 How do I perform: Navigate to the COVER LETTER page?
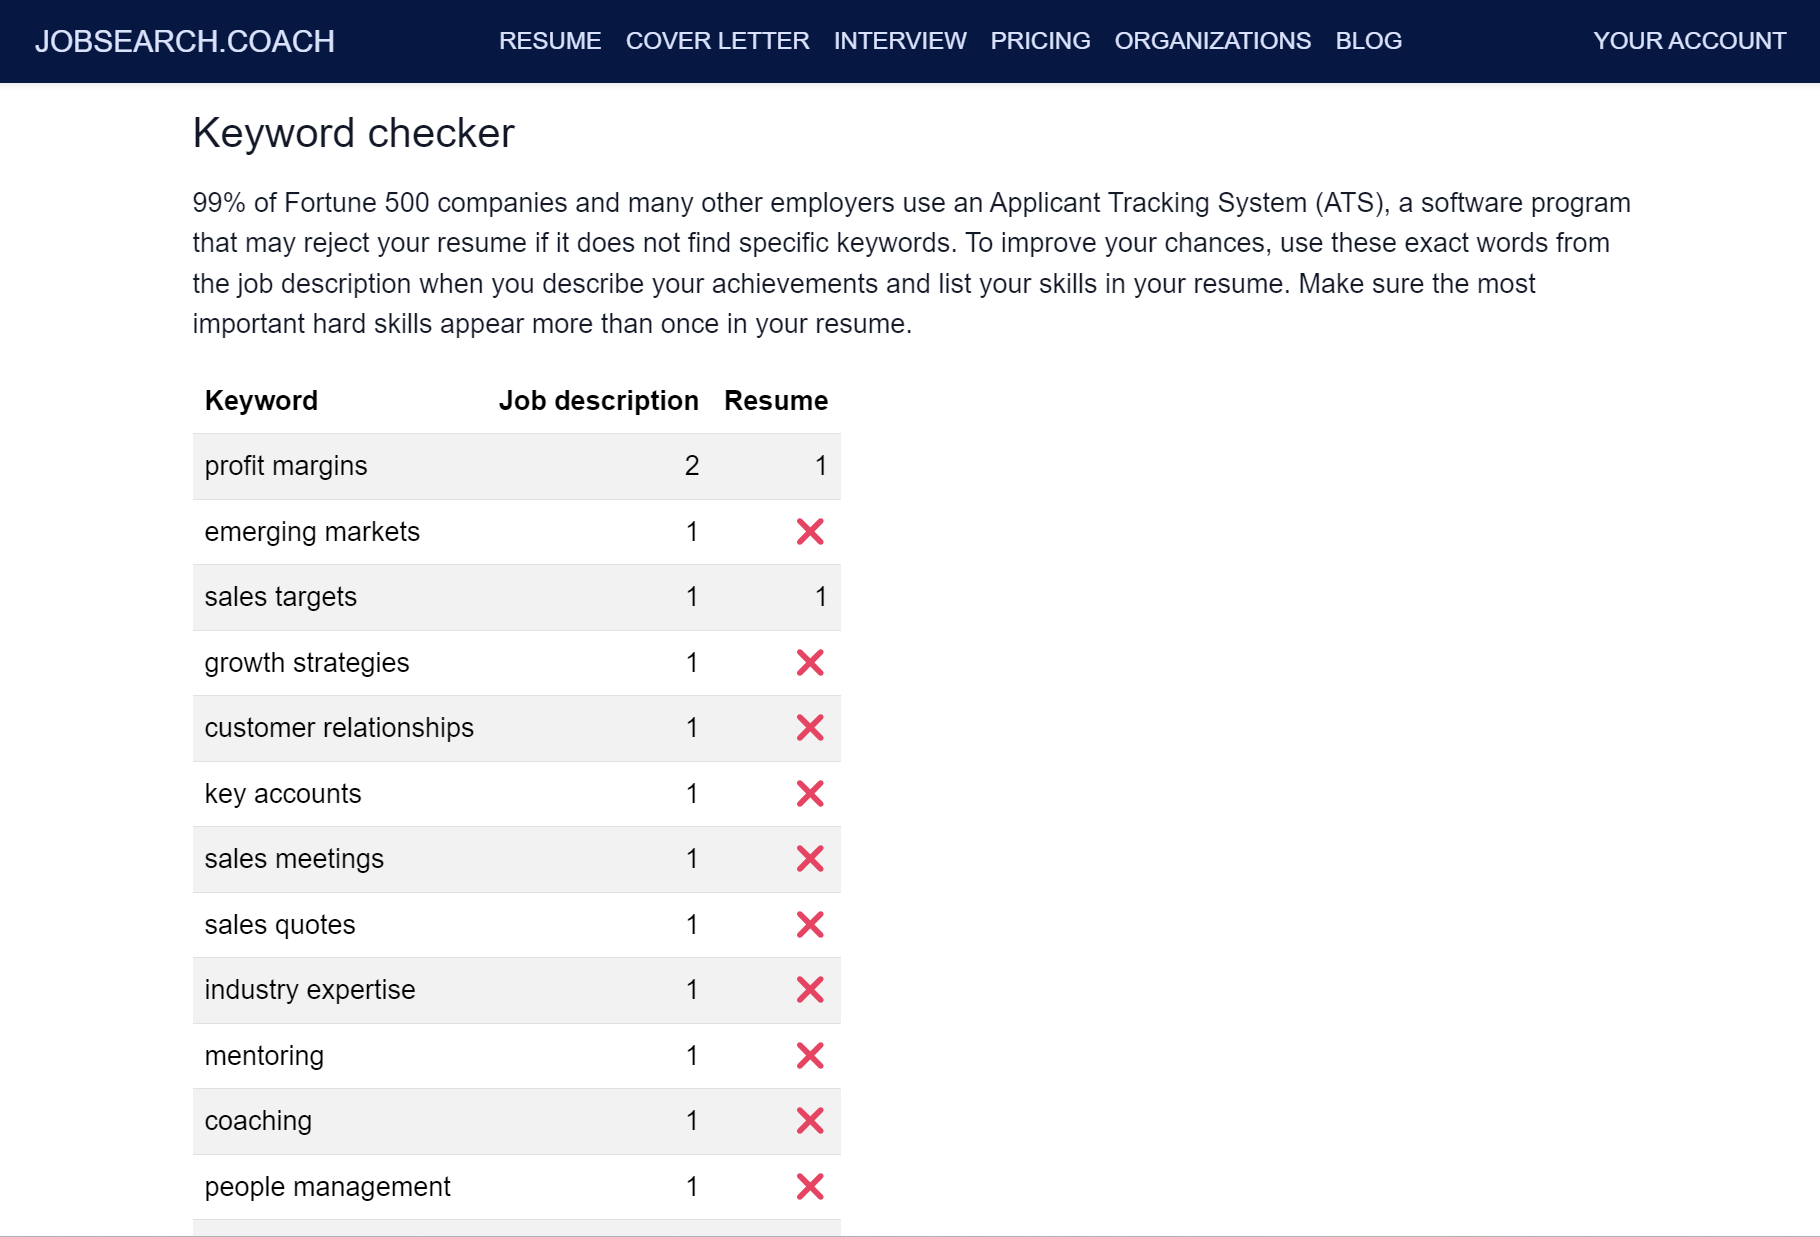pos(717,41)
